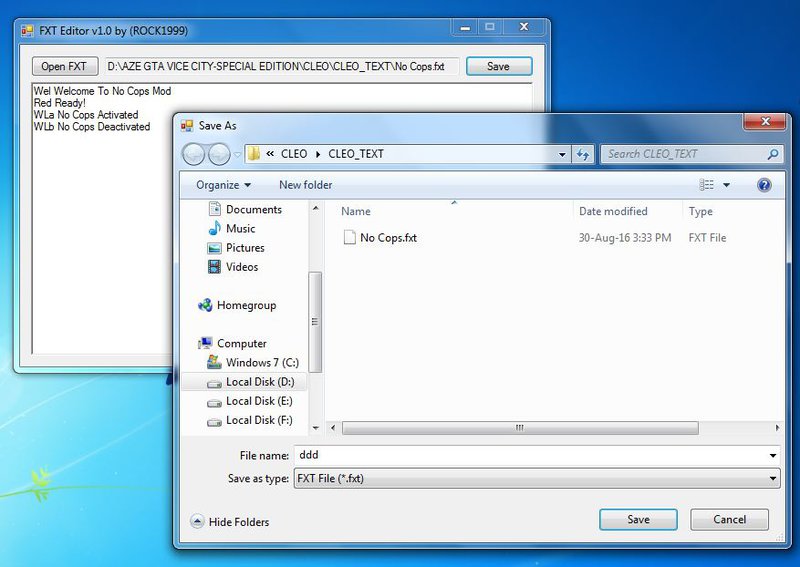
Task: Select Music in navigation pane
Action: (232, 228)
